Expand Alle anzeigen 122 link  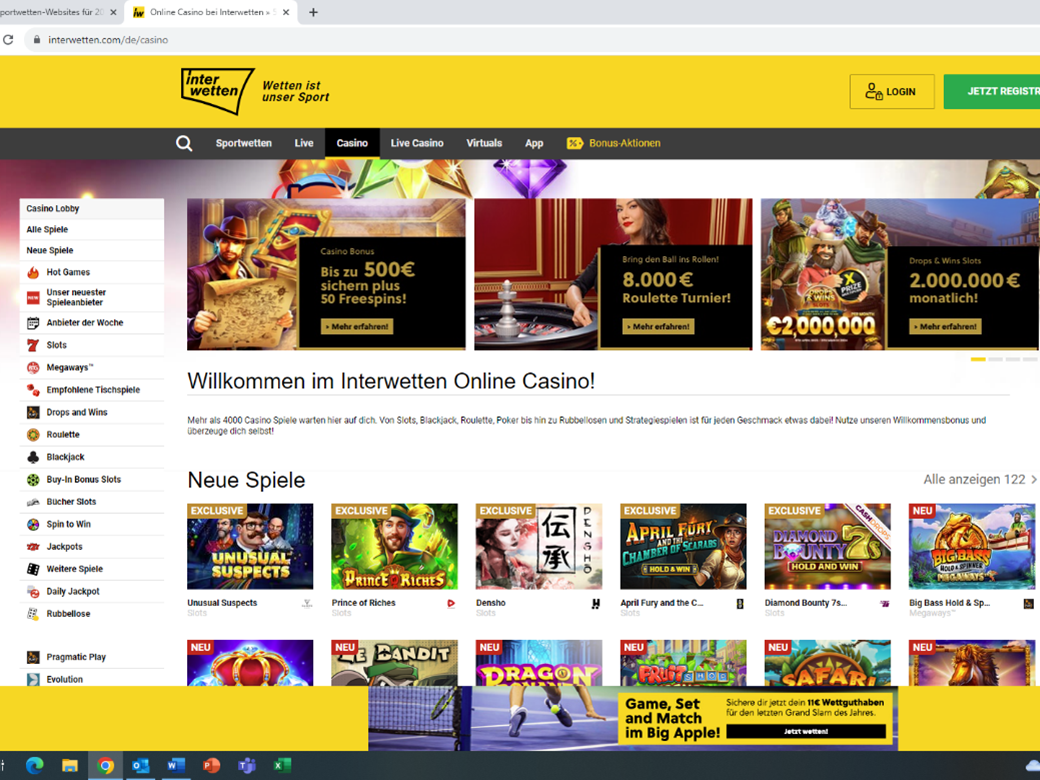coord(979,480)
